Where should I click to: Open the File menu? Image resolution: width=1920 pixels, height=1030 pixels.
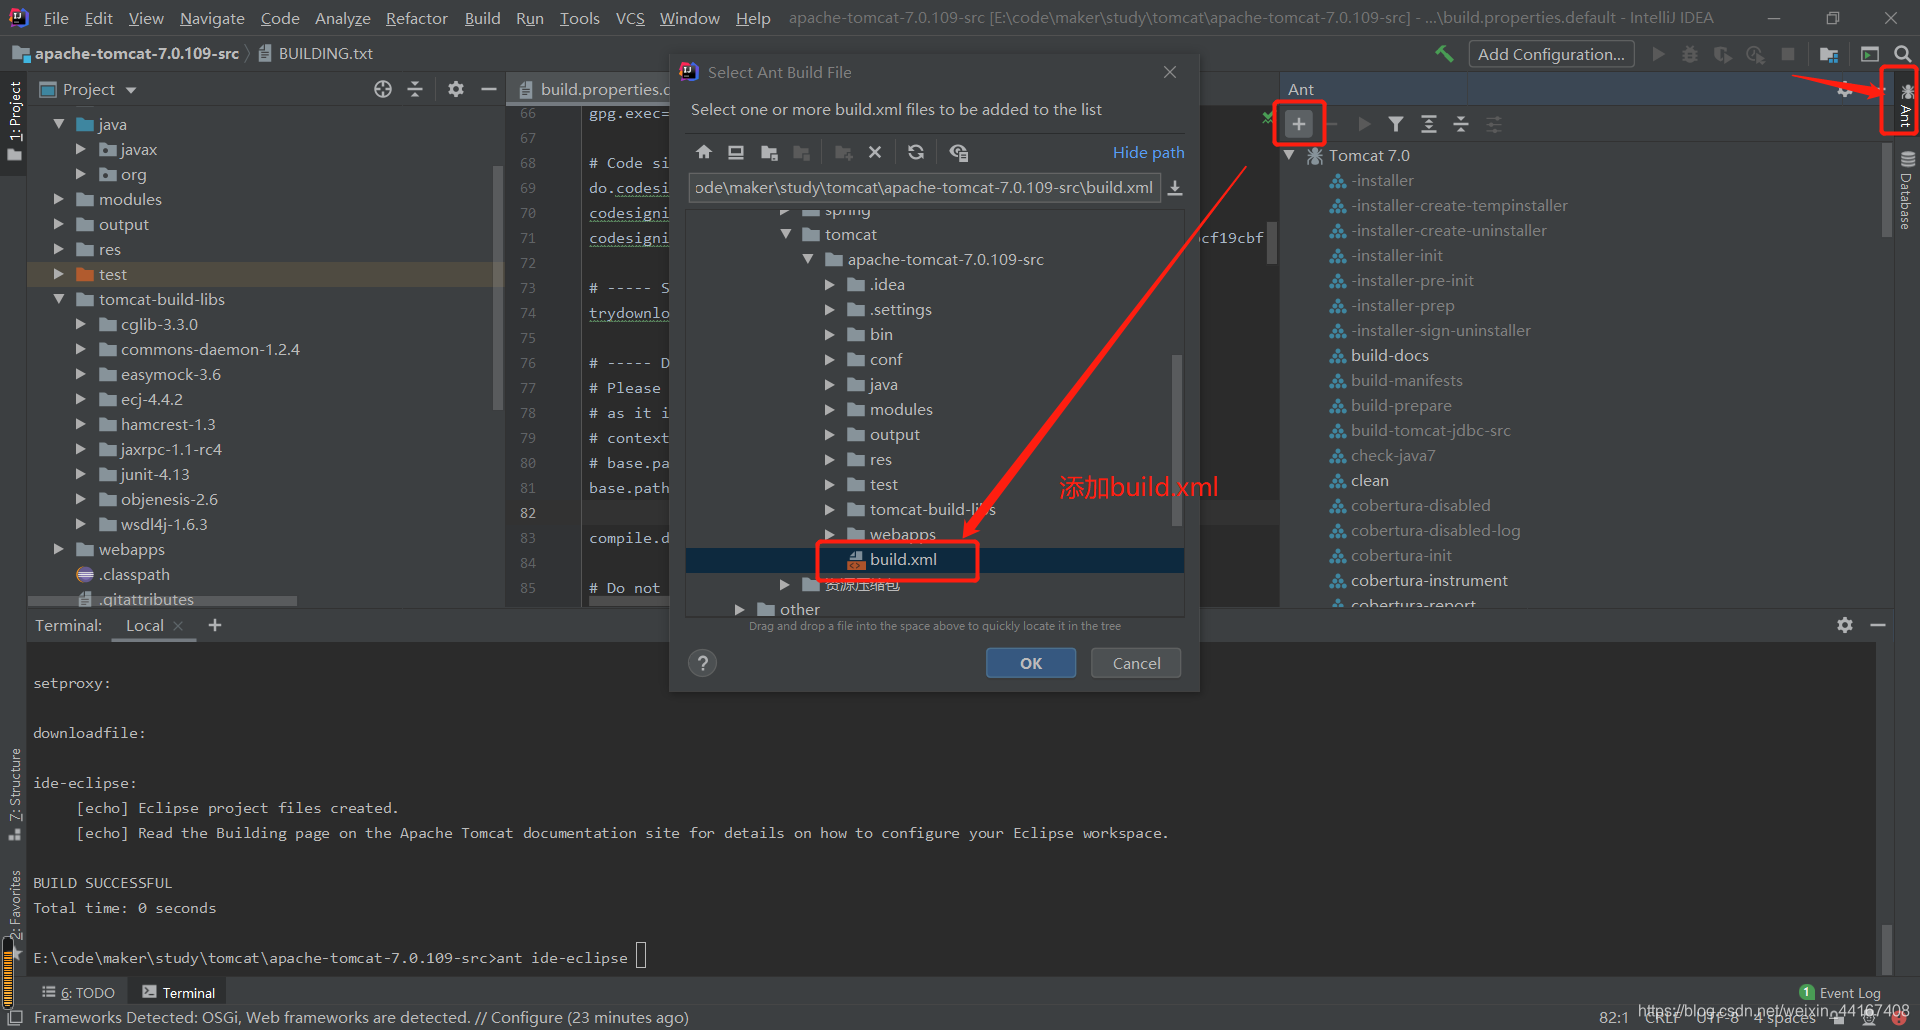pos(56,18)
